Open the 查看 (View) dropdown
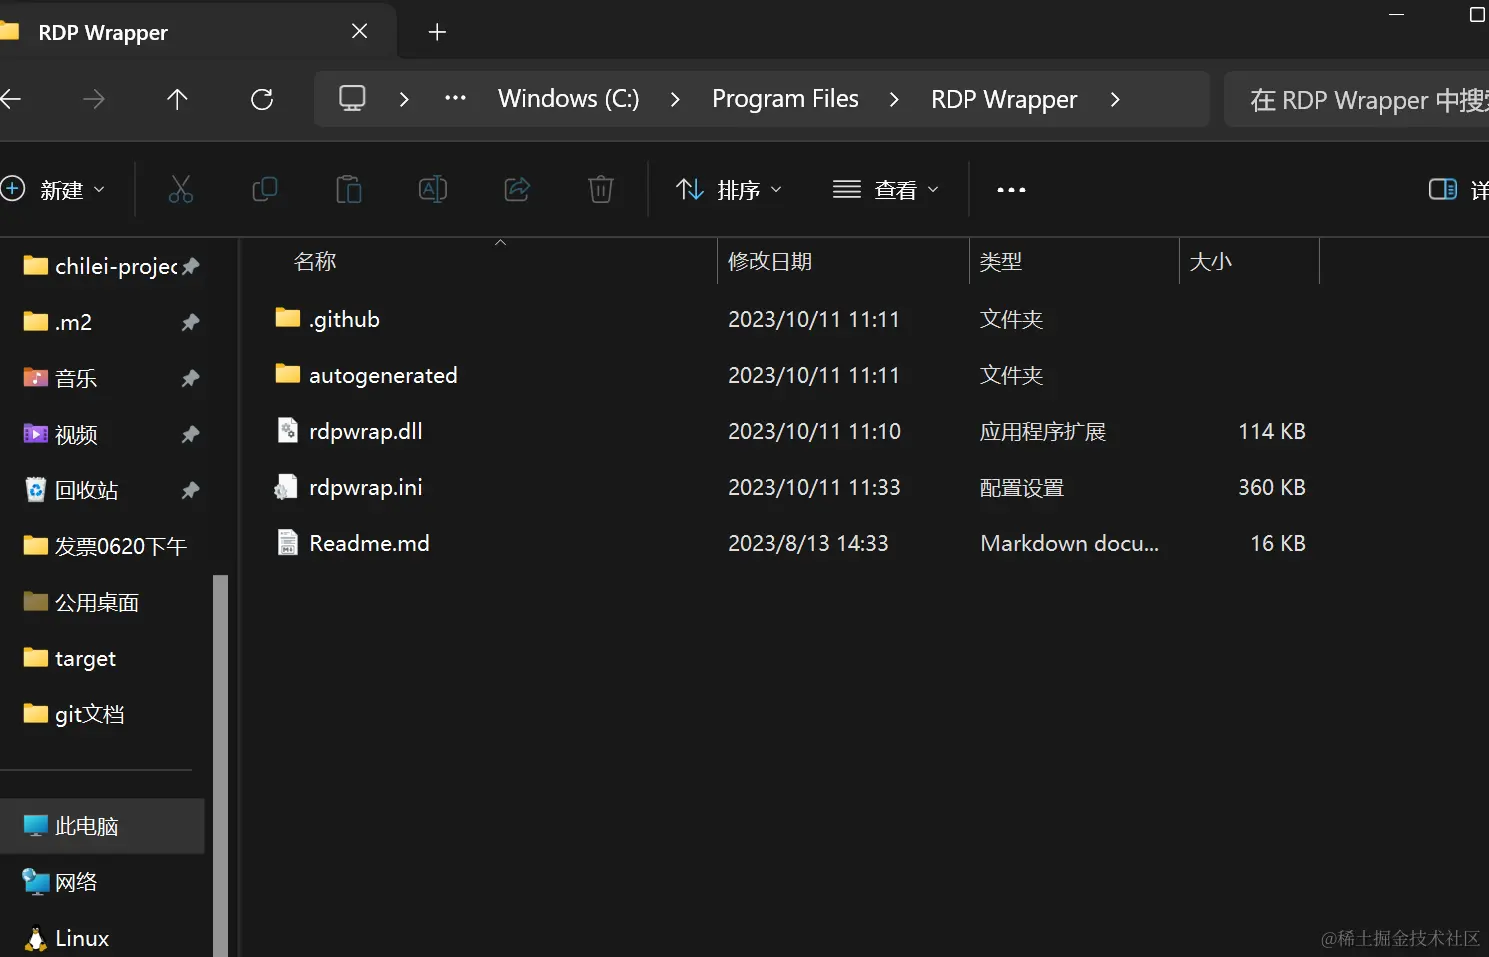This screenshot has width=1489, height=957. 886,189
